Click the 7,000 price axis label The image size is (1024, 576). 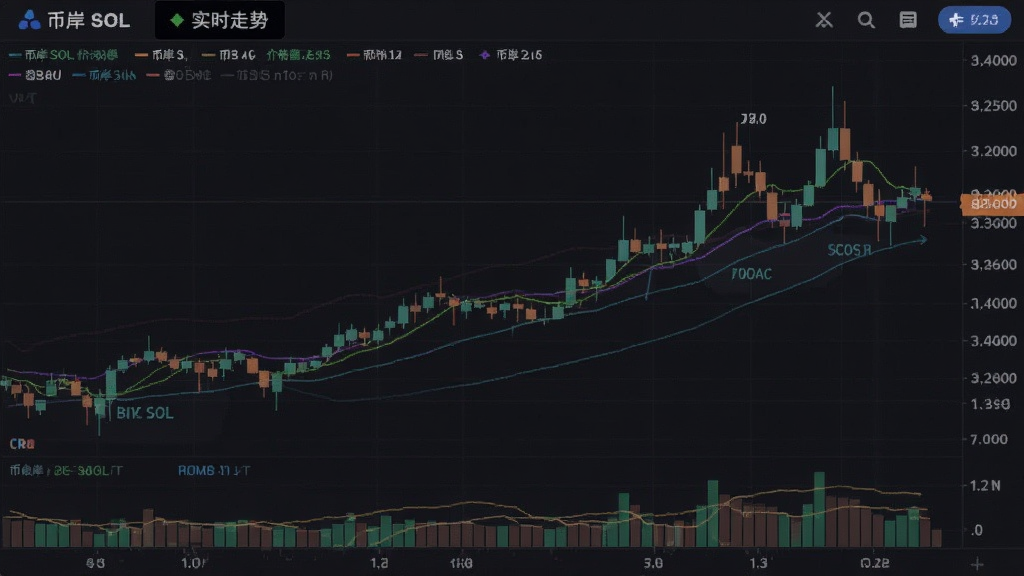point(989,439)
